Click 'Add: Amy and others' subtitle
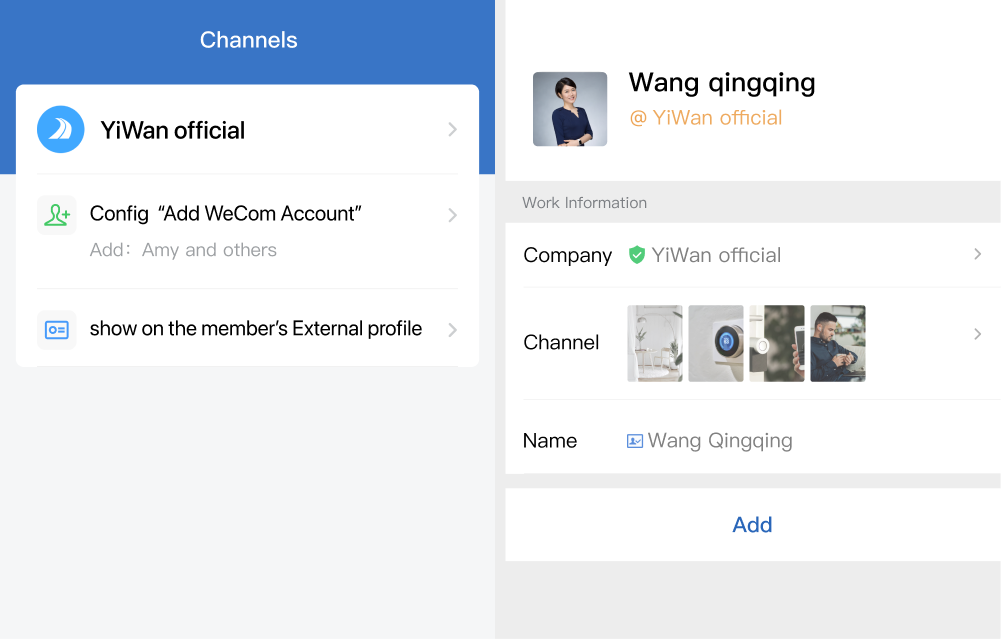The width and height of the screenshot is (1001, 640). (183, 249)
